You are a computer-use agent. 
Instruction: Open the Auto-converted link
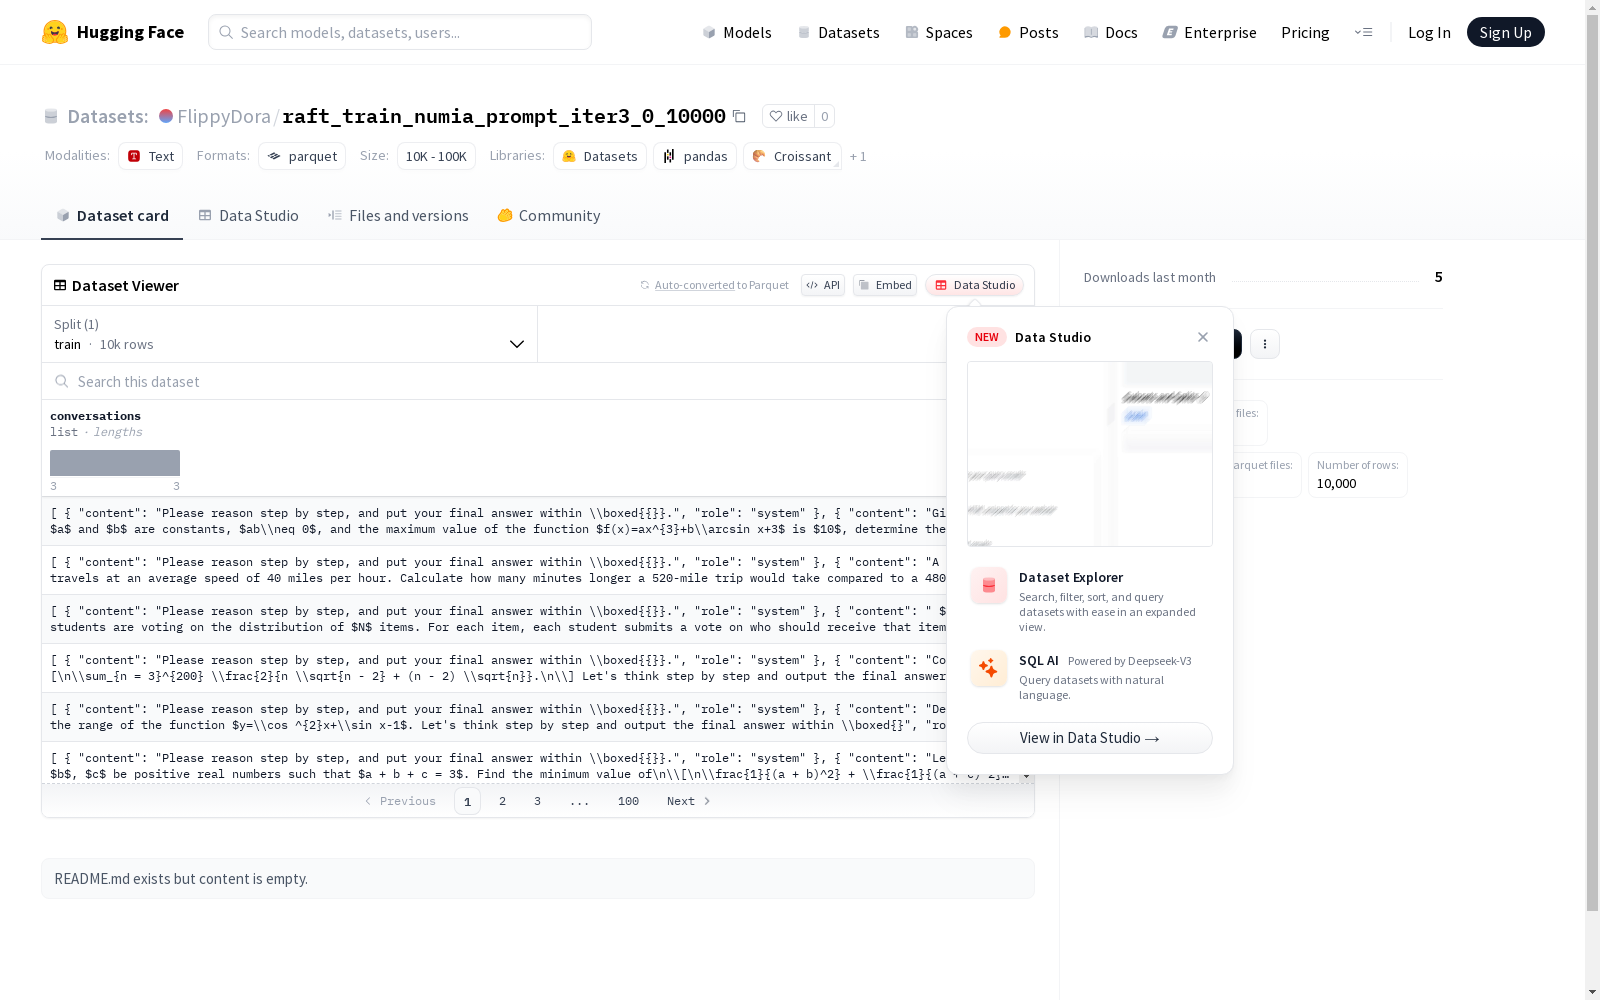tap(695, 285)
